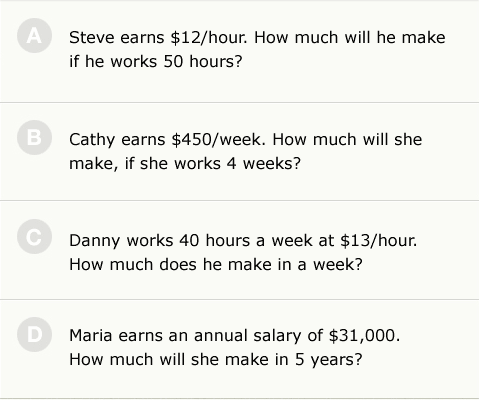Click the '$450/week' amount in option B
The height and width of the screenshot is (400, 479).
coord(218,139)
